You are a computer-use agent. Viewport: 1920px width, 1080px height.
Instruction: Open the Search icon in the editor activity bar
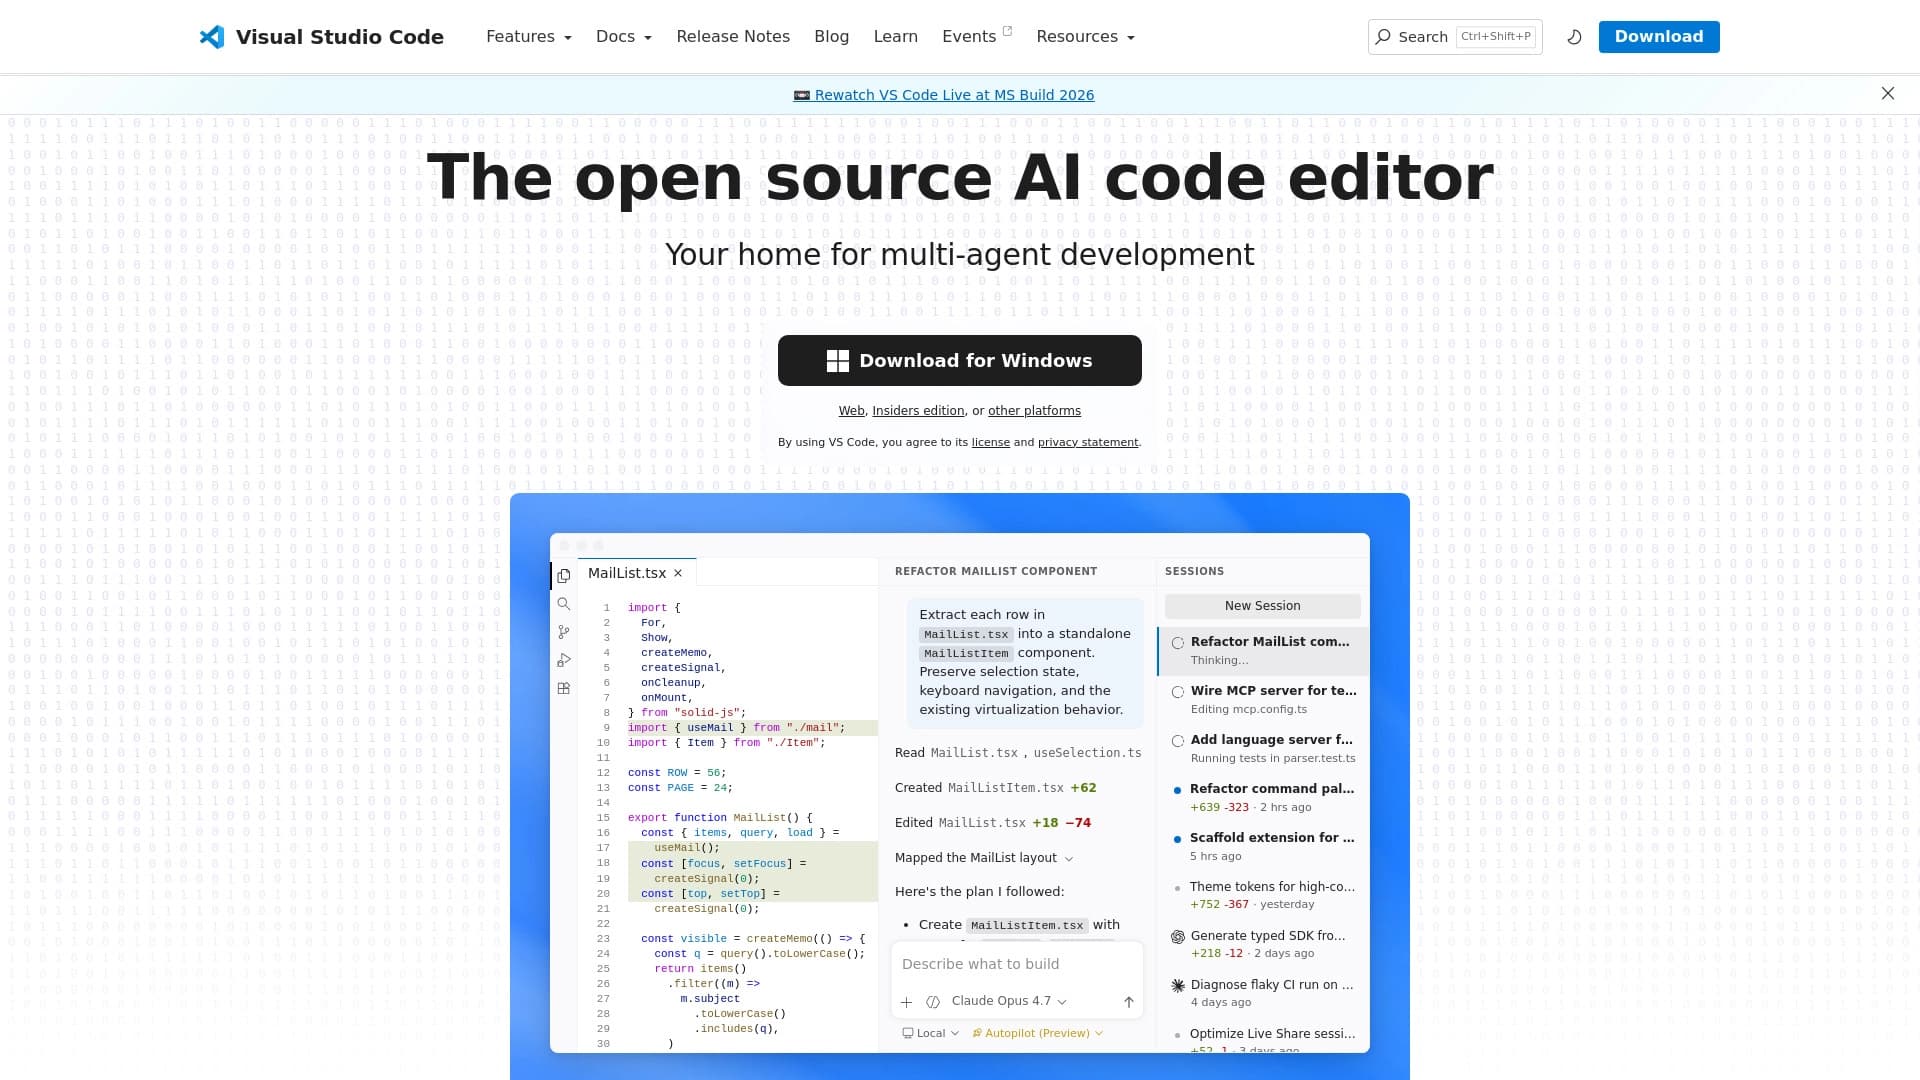point(564,604)
